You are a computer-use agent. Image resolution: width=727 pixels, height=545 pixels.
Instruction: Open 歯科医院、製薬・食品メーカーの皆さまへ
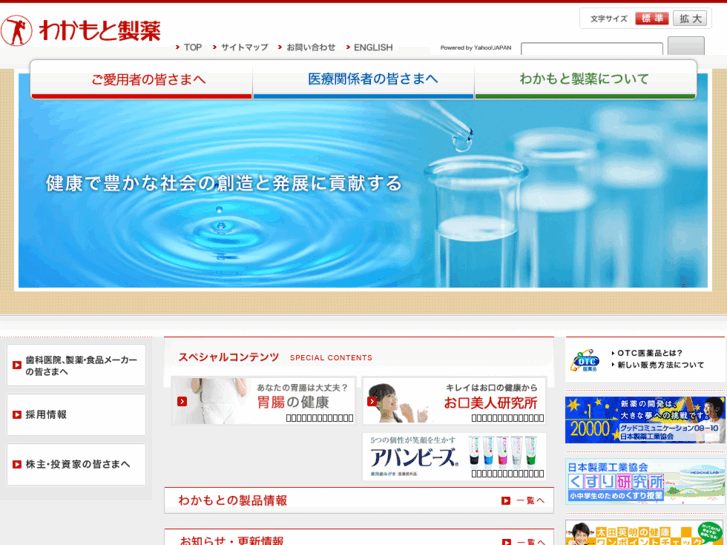pyautogui.click(x=76, y=365)
